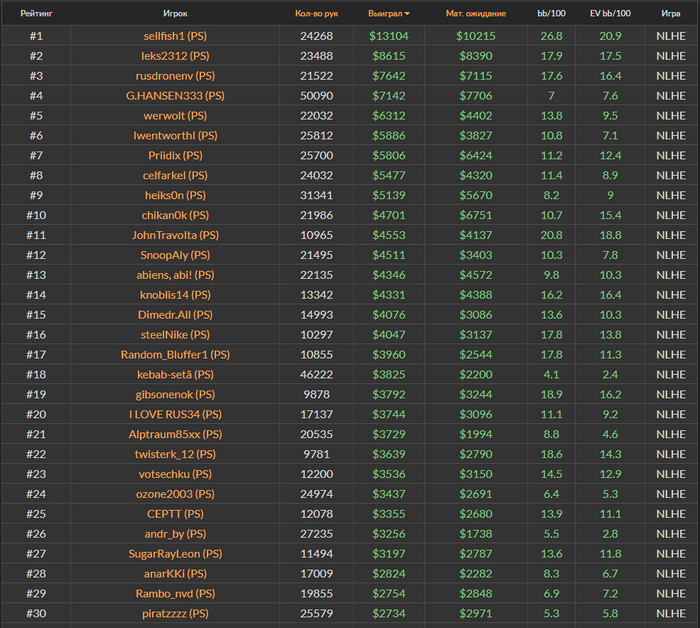
Task: Open player sellfish1 (PS) profile
Action: tap(175, 36)
